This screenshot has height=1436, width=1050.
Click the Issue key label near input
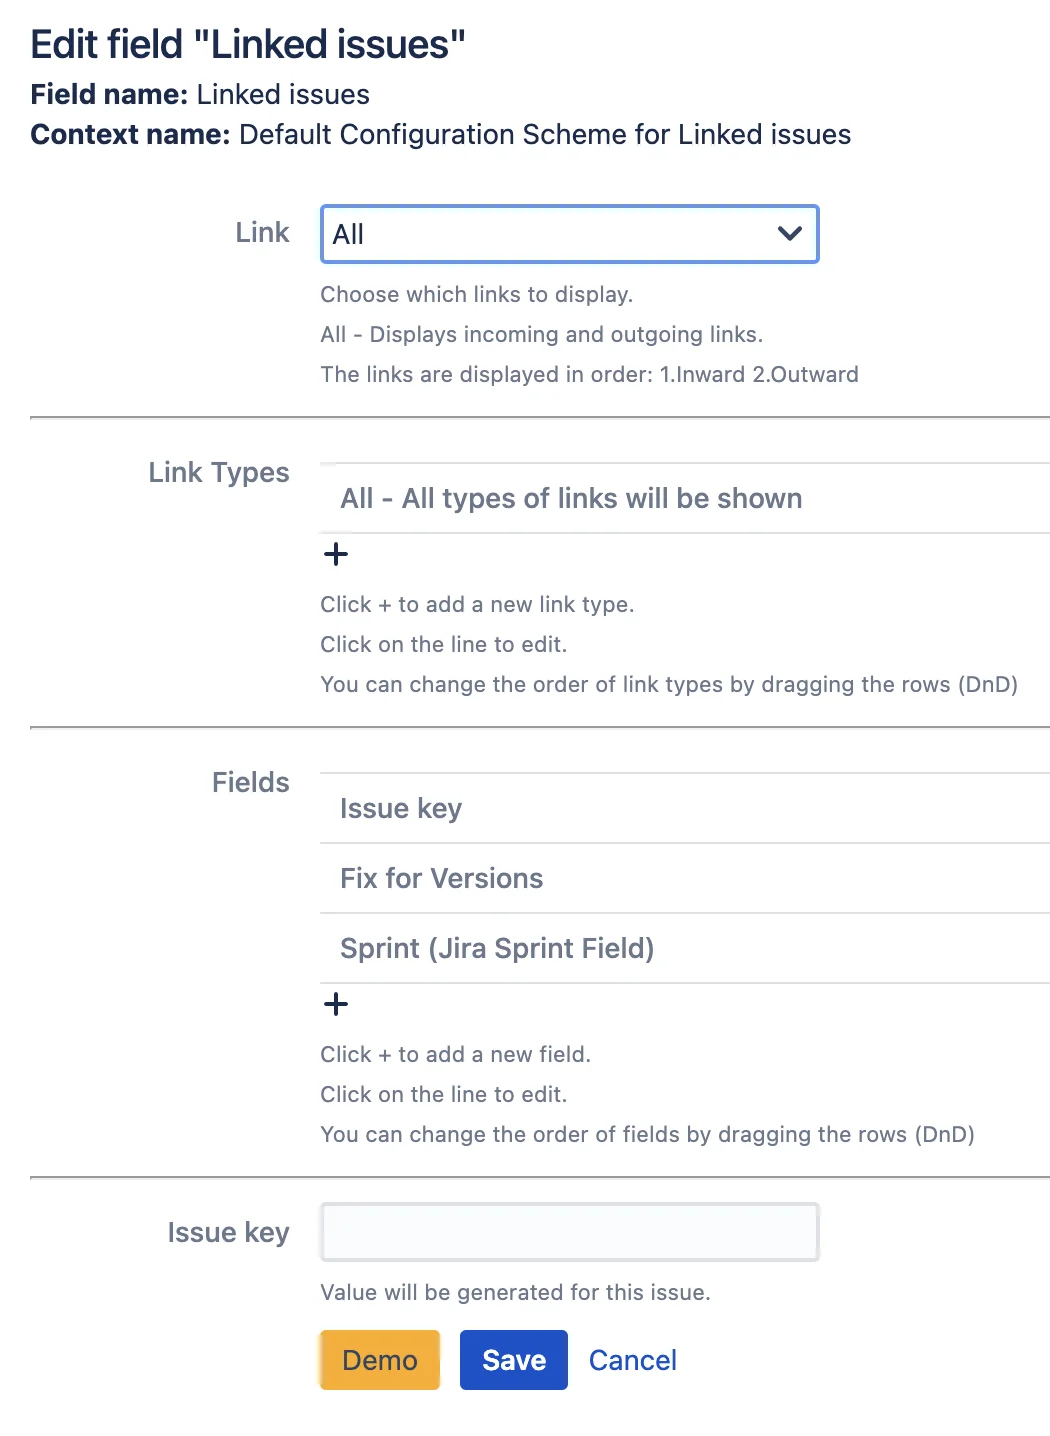click(x=228, y=1232)
